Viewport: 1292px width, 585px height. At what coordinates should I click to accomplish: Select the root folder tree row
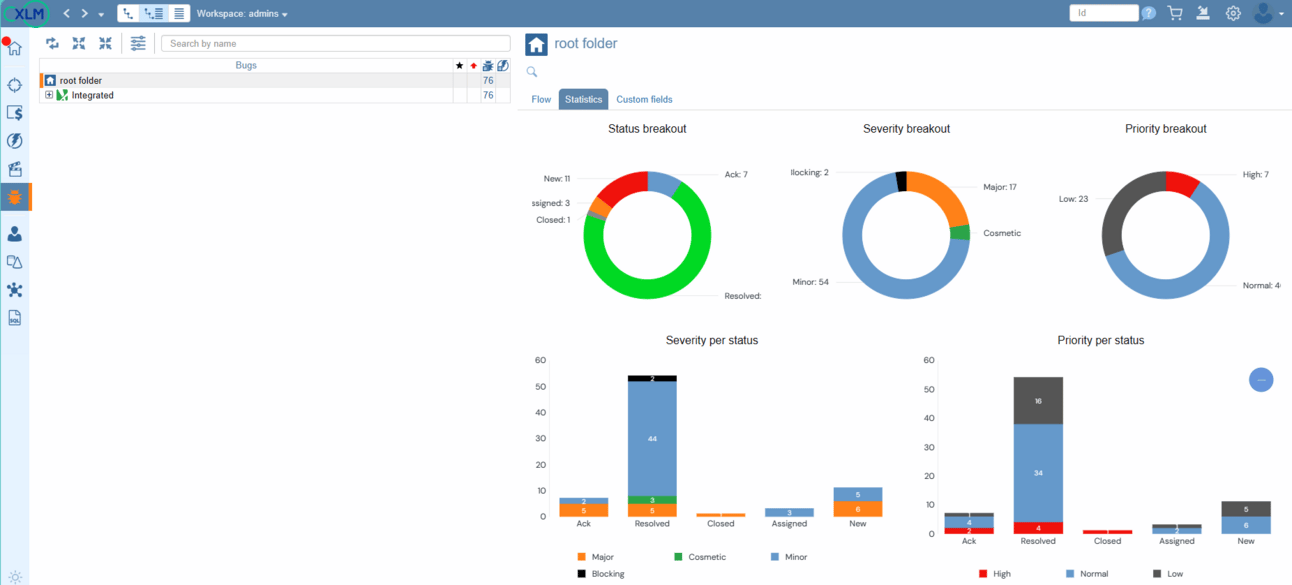pos(275,80)
